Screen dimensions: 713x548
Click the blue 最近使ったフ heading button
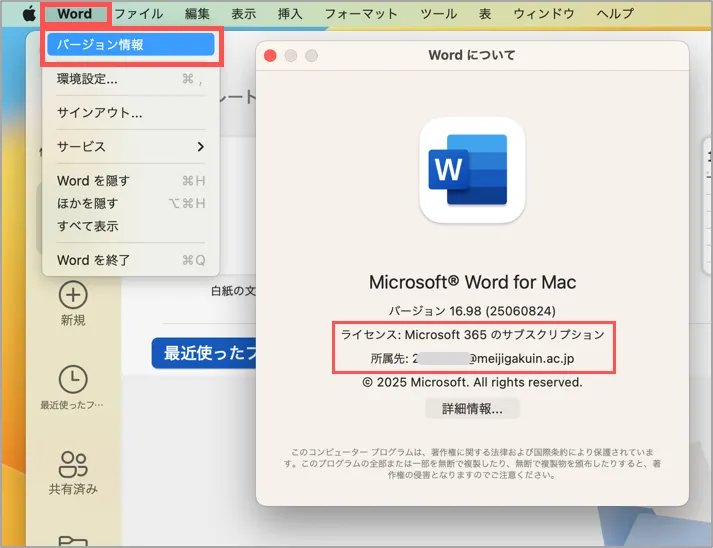coord(204,353)
